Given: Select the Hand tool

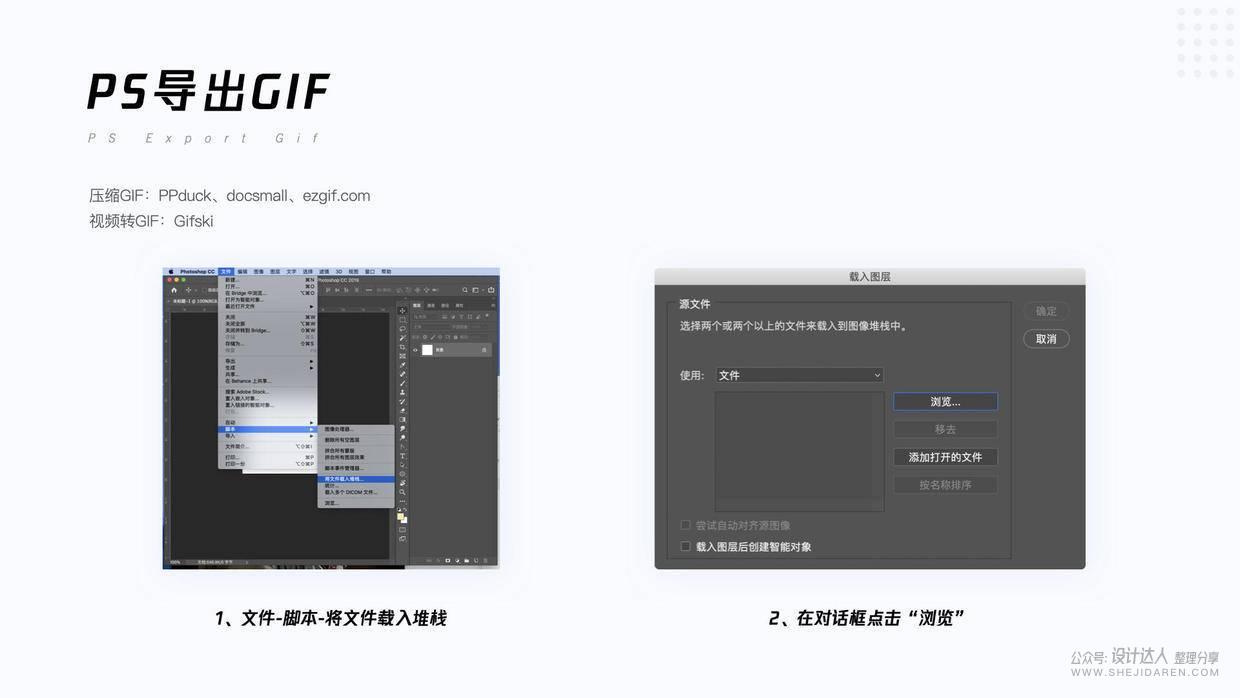Looking at the screenshot, I should pos(402,483).
